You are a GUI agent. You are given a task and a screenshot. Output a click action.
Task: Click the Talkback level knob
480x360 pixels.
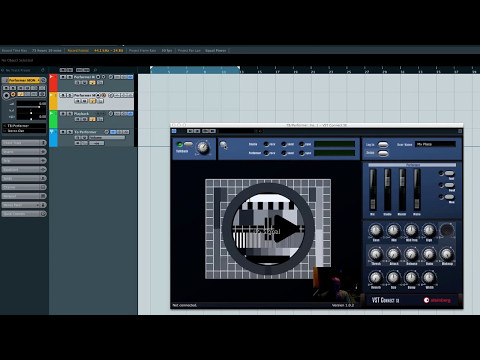[x=203, y=147]
